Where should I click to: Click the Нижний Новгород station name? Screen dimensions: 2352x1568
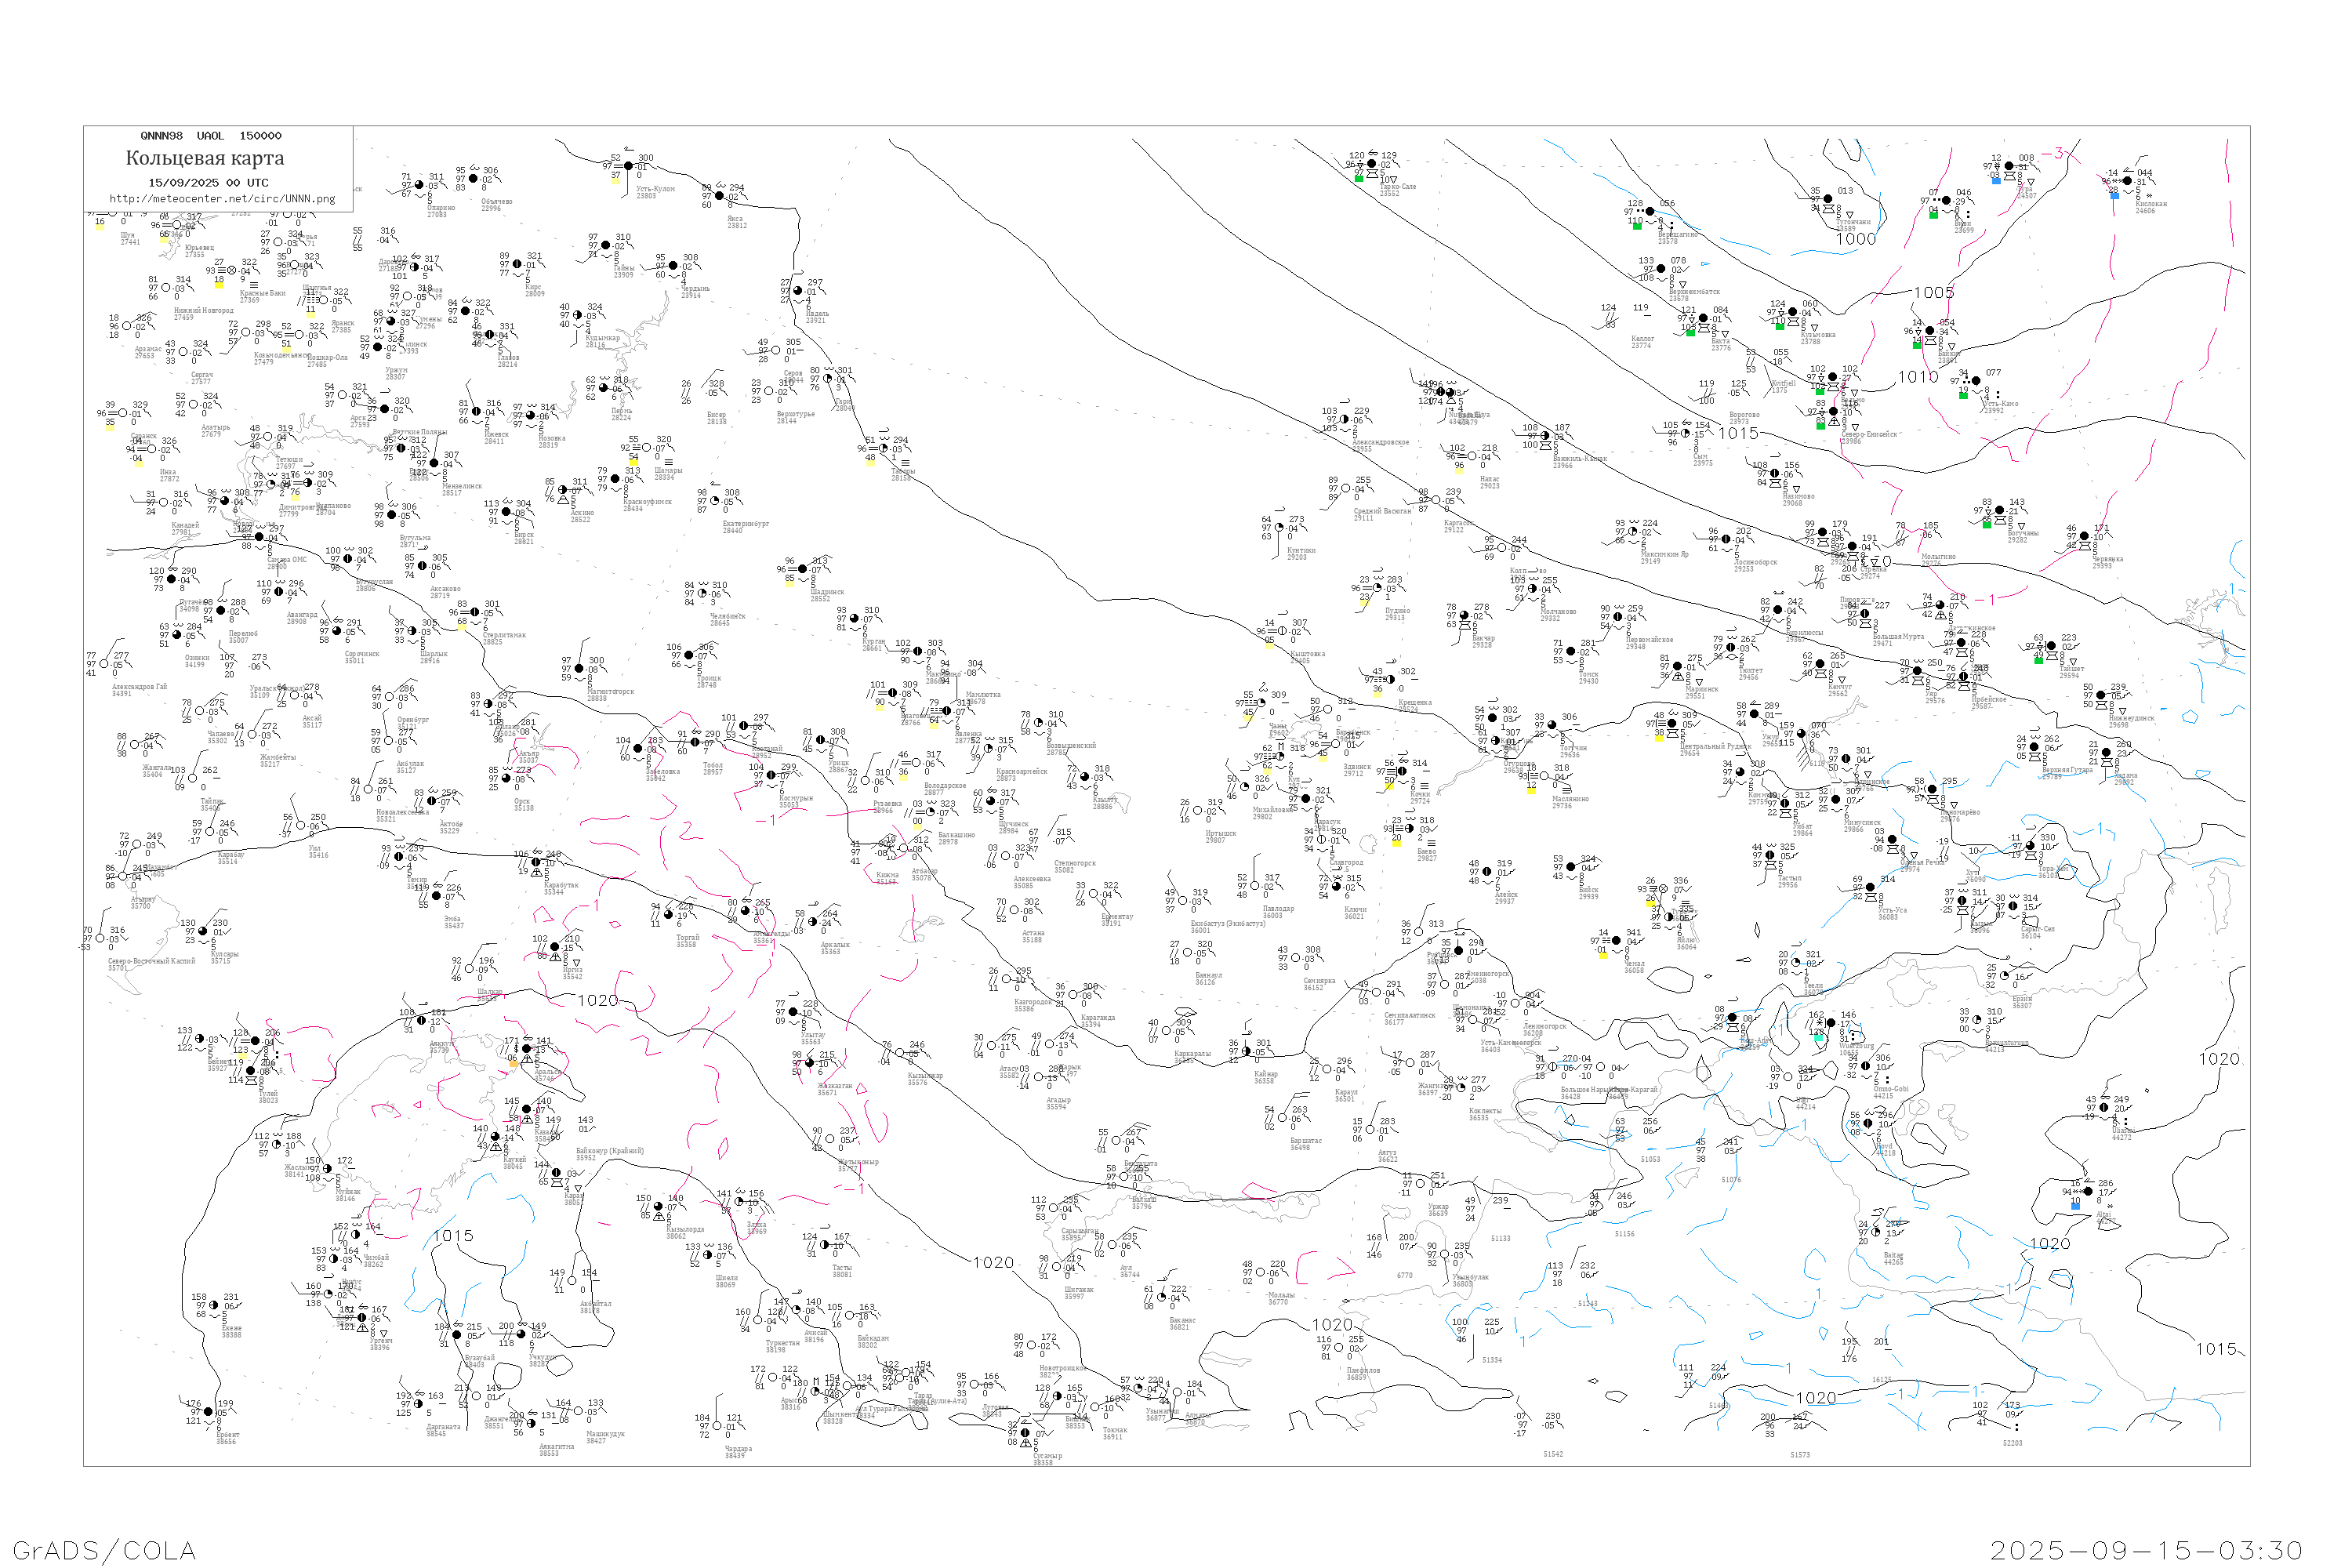coord(203,310)
